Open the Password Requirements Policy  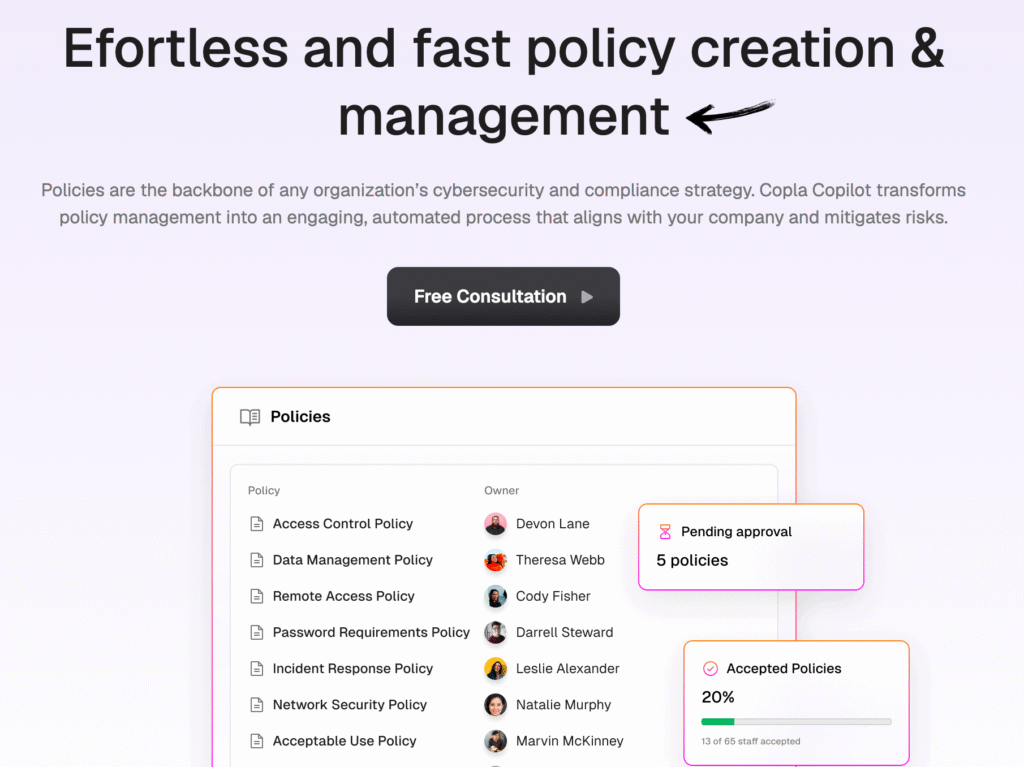click(371, 632)
